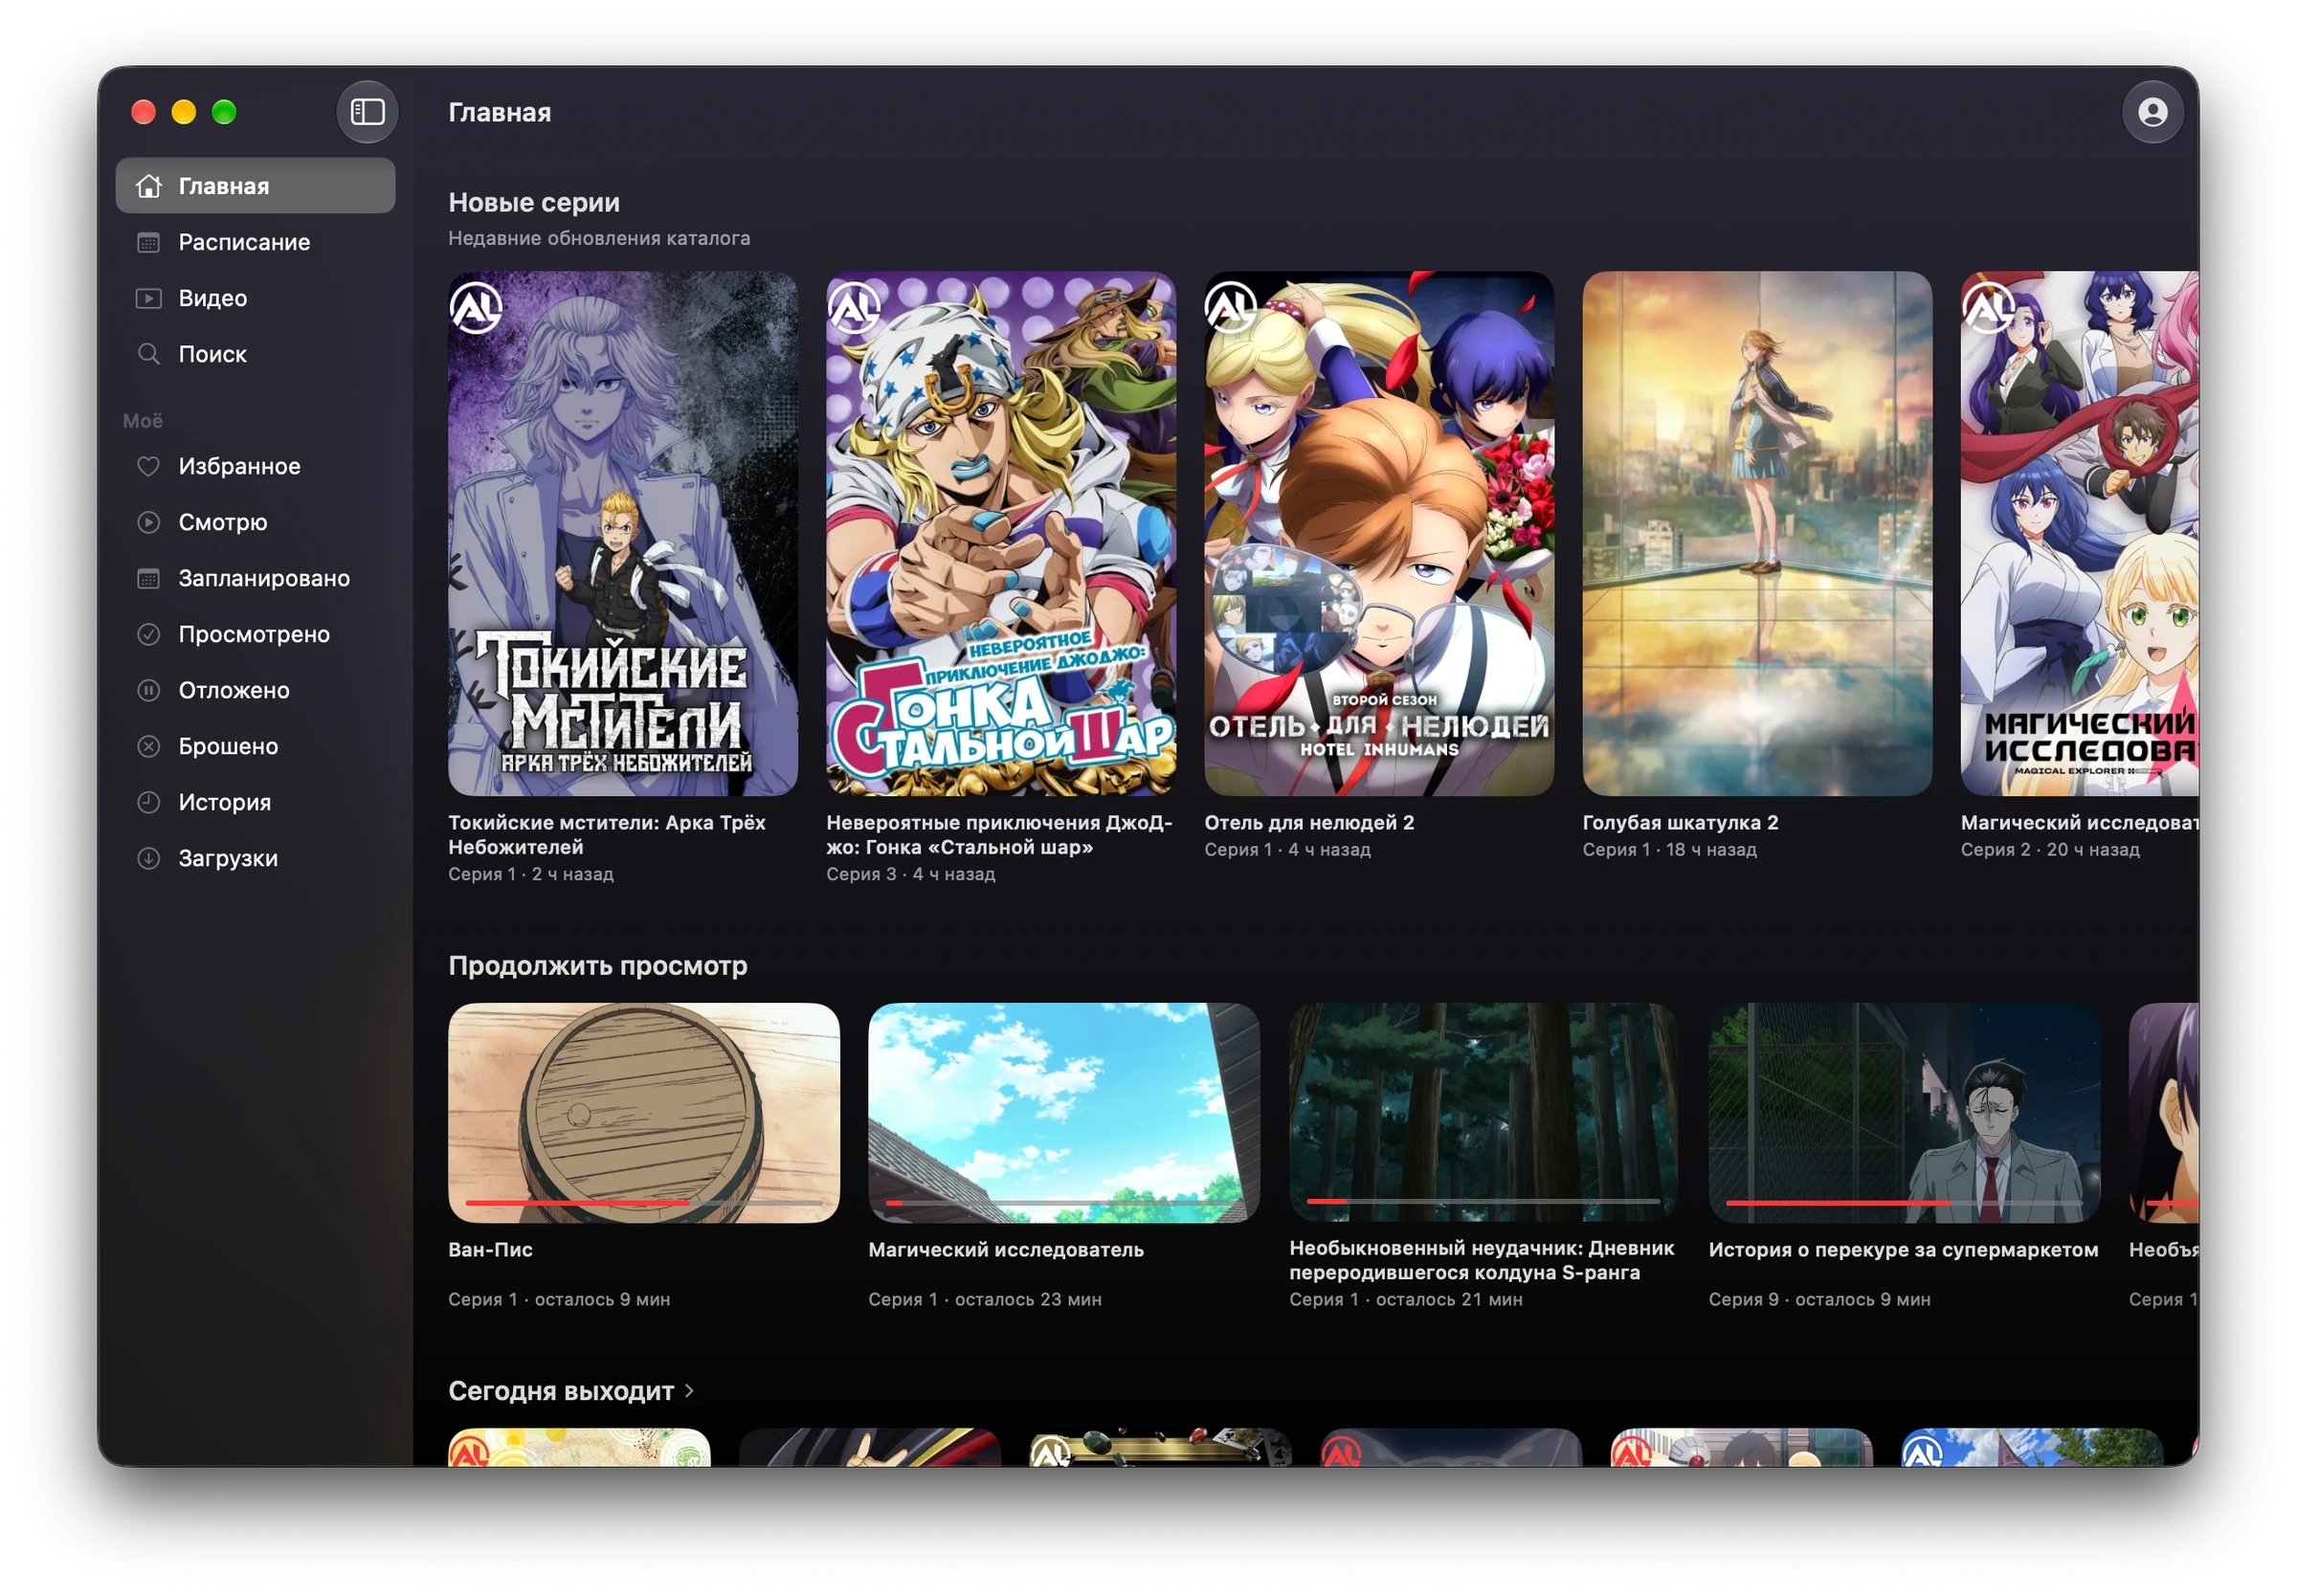This screenshot has width=2297, height=1596.
Task: Click text Серия 1 · осталось 23 мин
Action: (x=984, y=1298)
